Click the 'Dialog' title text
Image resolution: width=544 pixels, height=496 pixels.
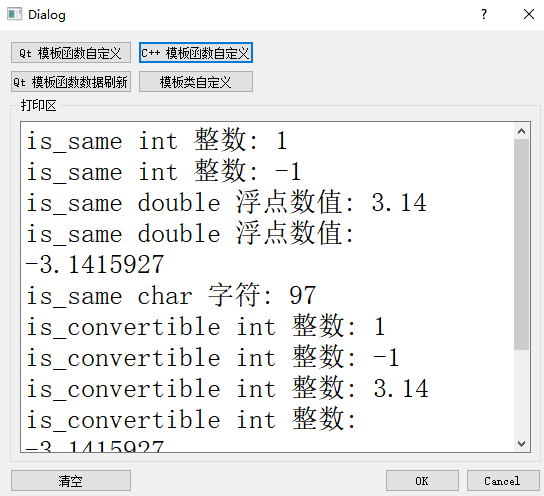coord(47,15)
